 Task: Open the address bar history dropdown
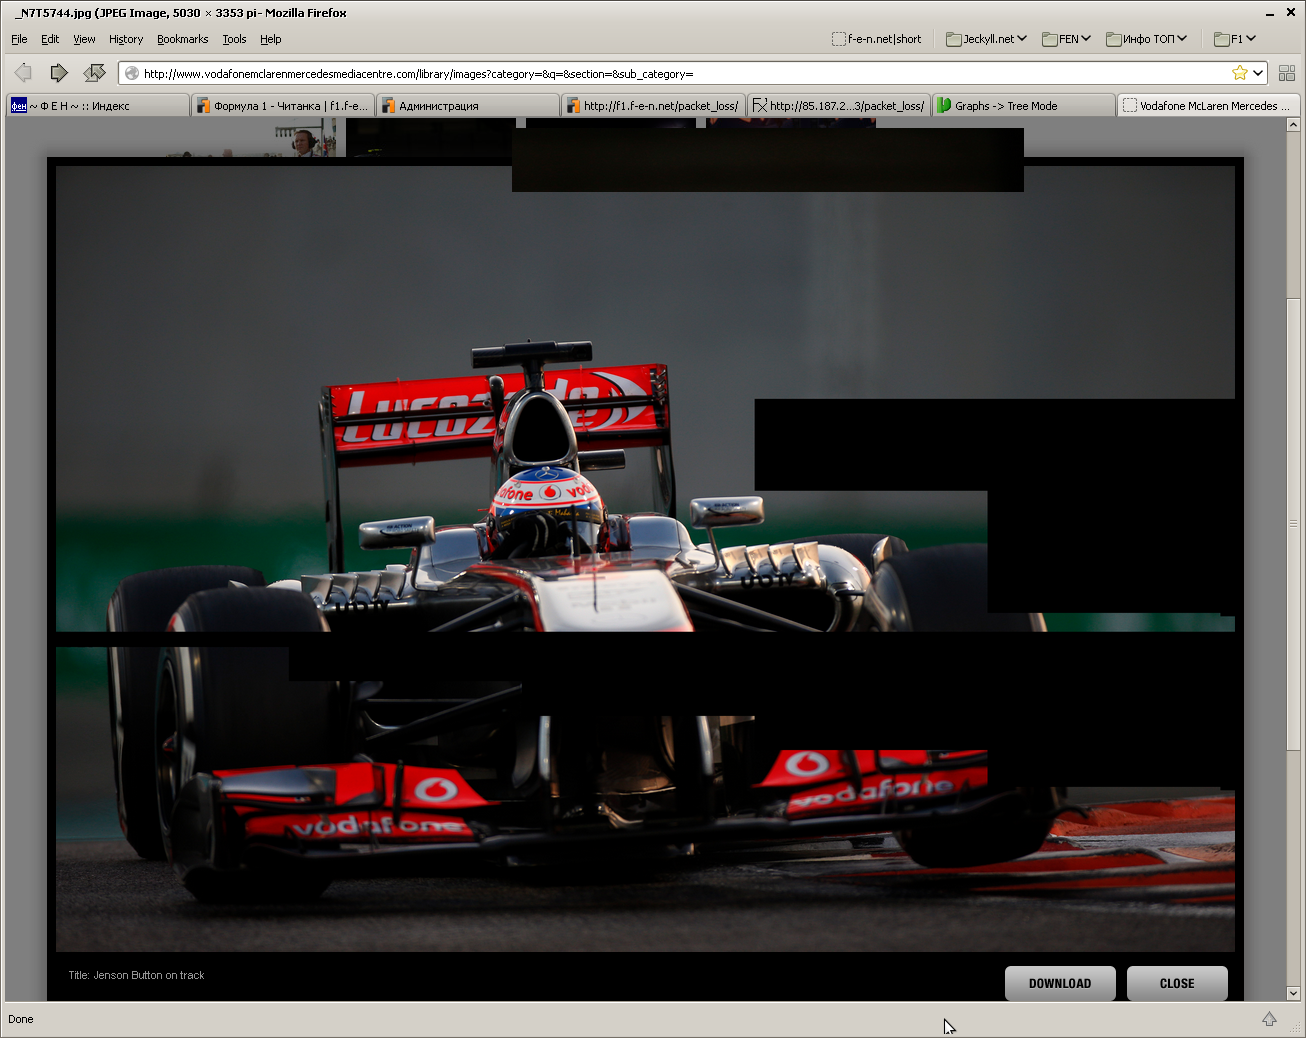click(x=1258, y=73)
